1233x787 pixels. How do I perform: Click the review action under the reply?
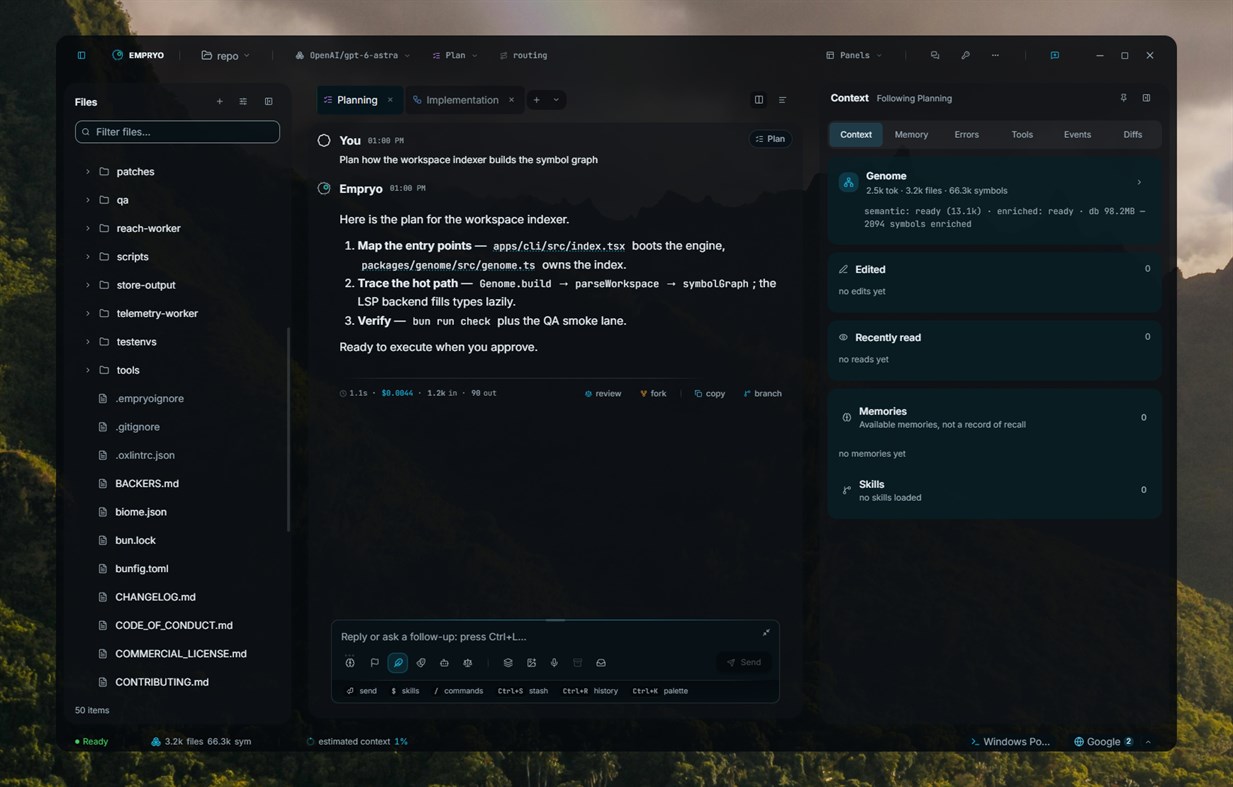[x=603, y=393]
